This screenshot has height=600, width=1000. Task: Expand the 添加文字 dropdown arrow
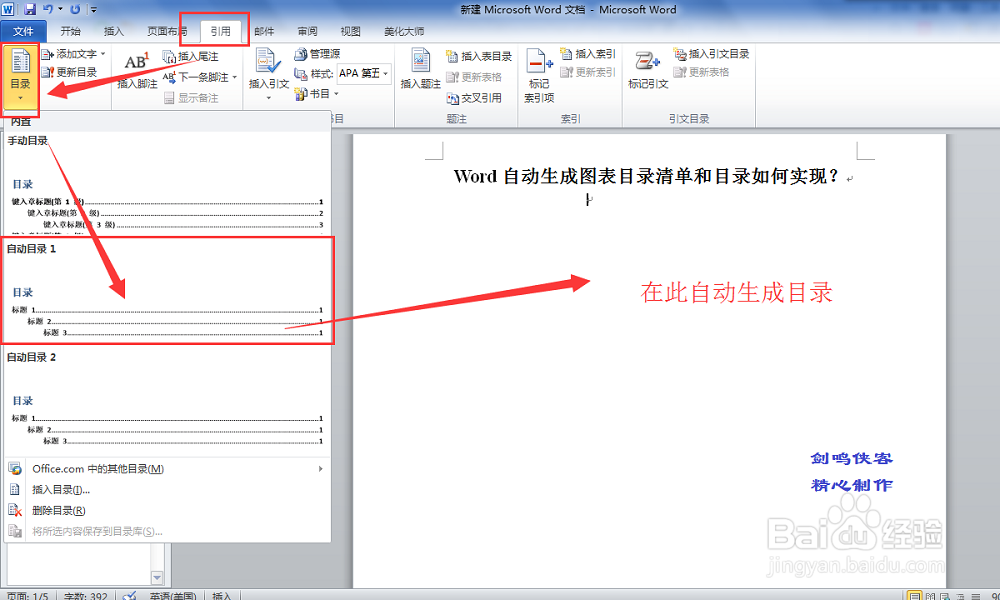pyautogui.click(x=103, y=54)
